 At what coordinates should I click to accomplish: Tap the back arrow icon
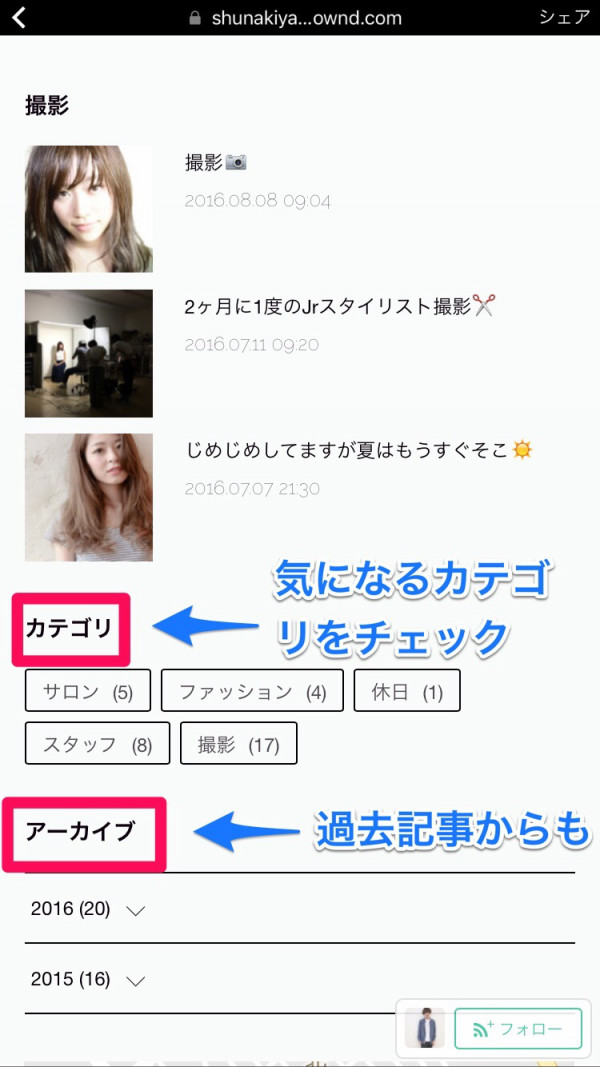pyautogui.click(x=18, y=18)
